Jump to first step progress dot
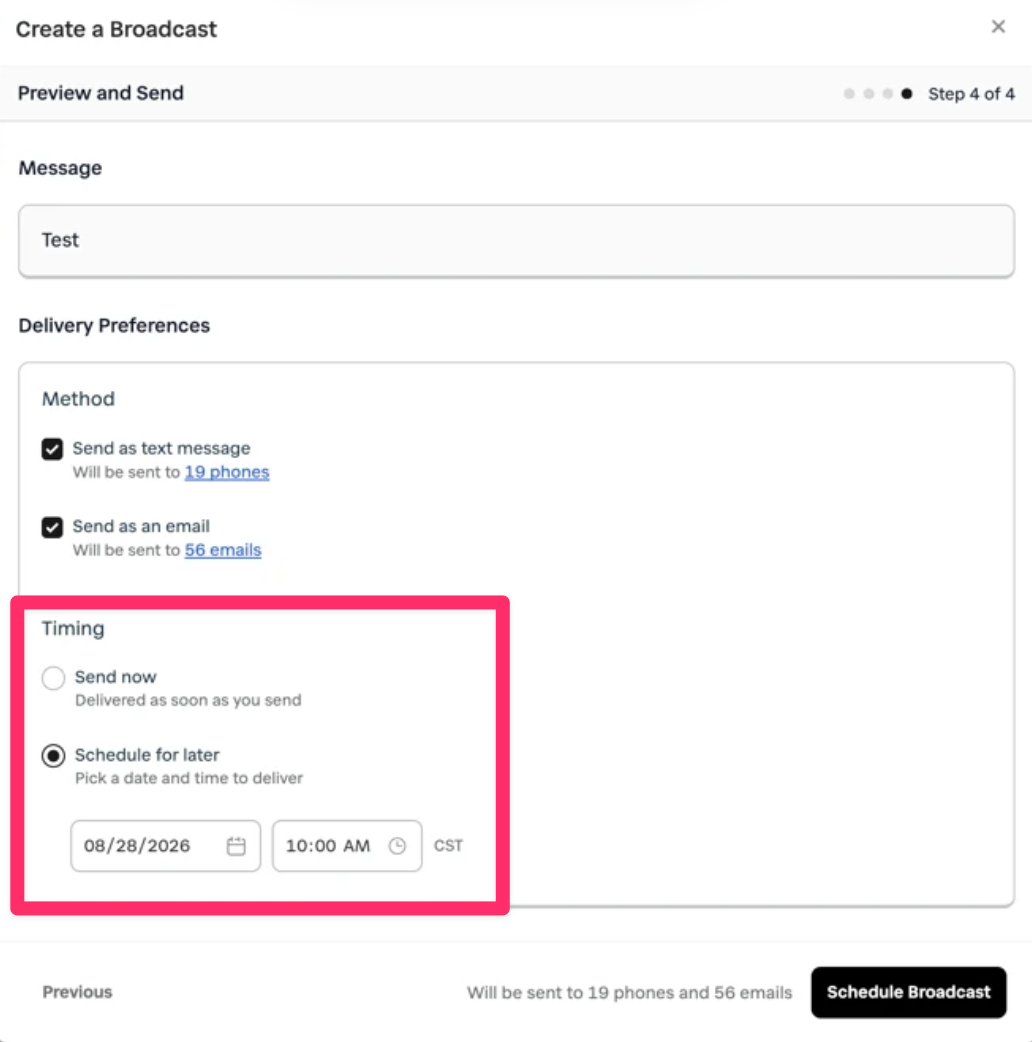Screen dimensions: 1032x1042 (x=849, y=94)
